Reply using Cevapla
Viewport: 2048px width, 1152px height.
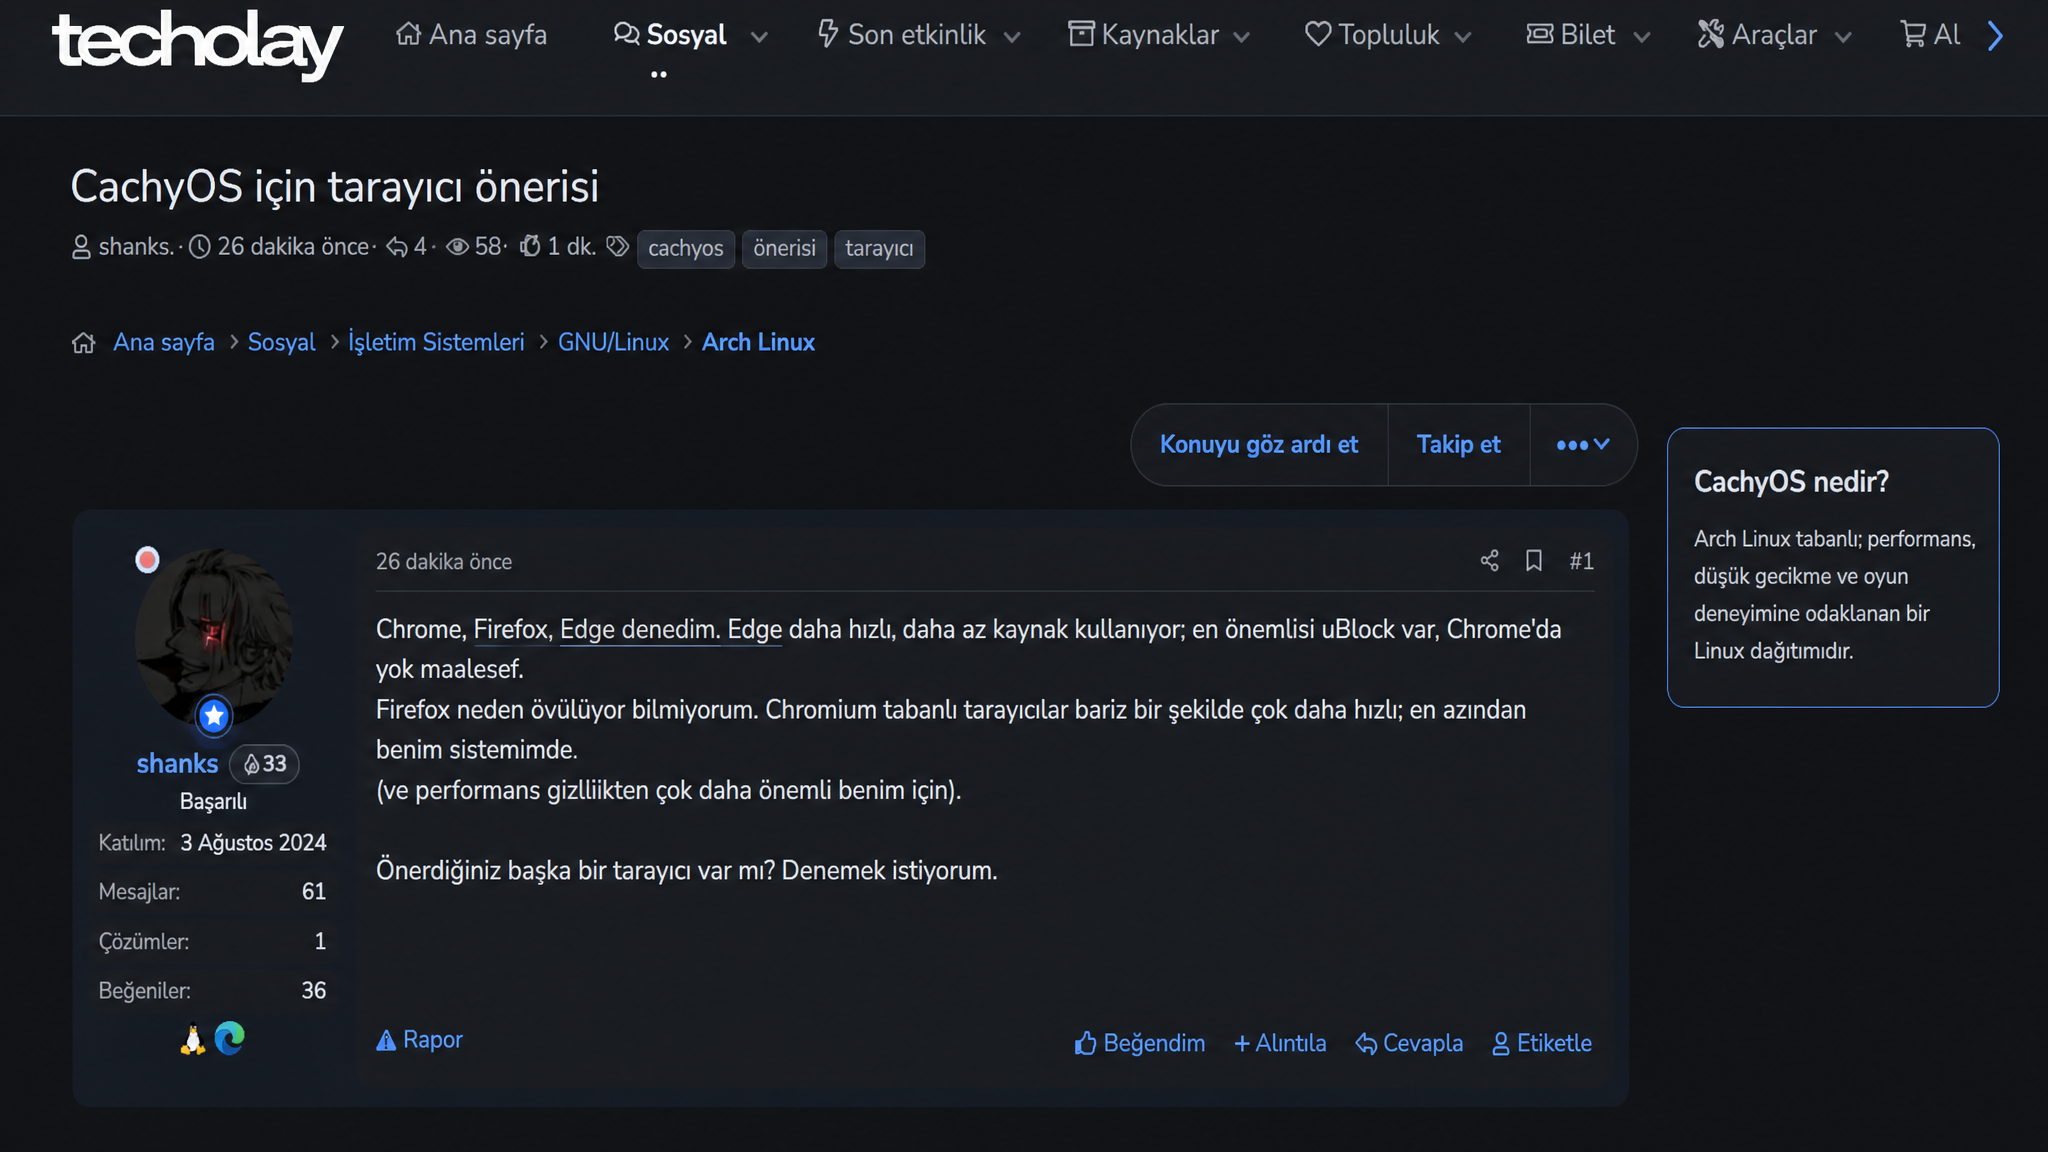(1409, 1044)
